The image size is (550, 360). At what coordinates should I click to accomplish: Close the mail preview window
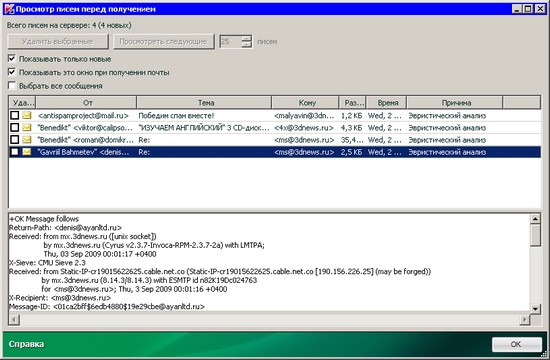click(x=540, y=9)
